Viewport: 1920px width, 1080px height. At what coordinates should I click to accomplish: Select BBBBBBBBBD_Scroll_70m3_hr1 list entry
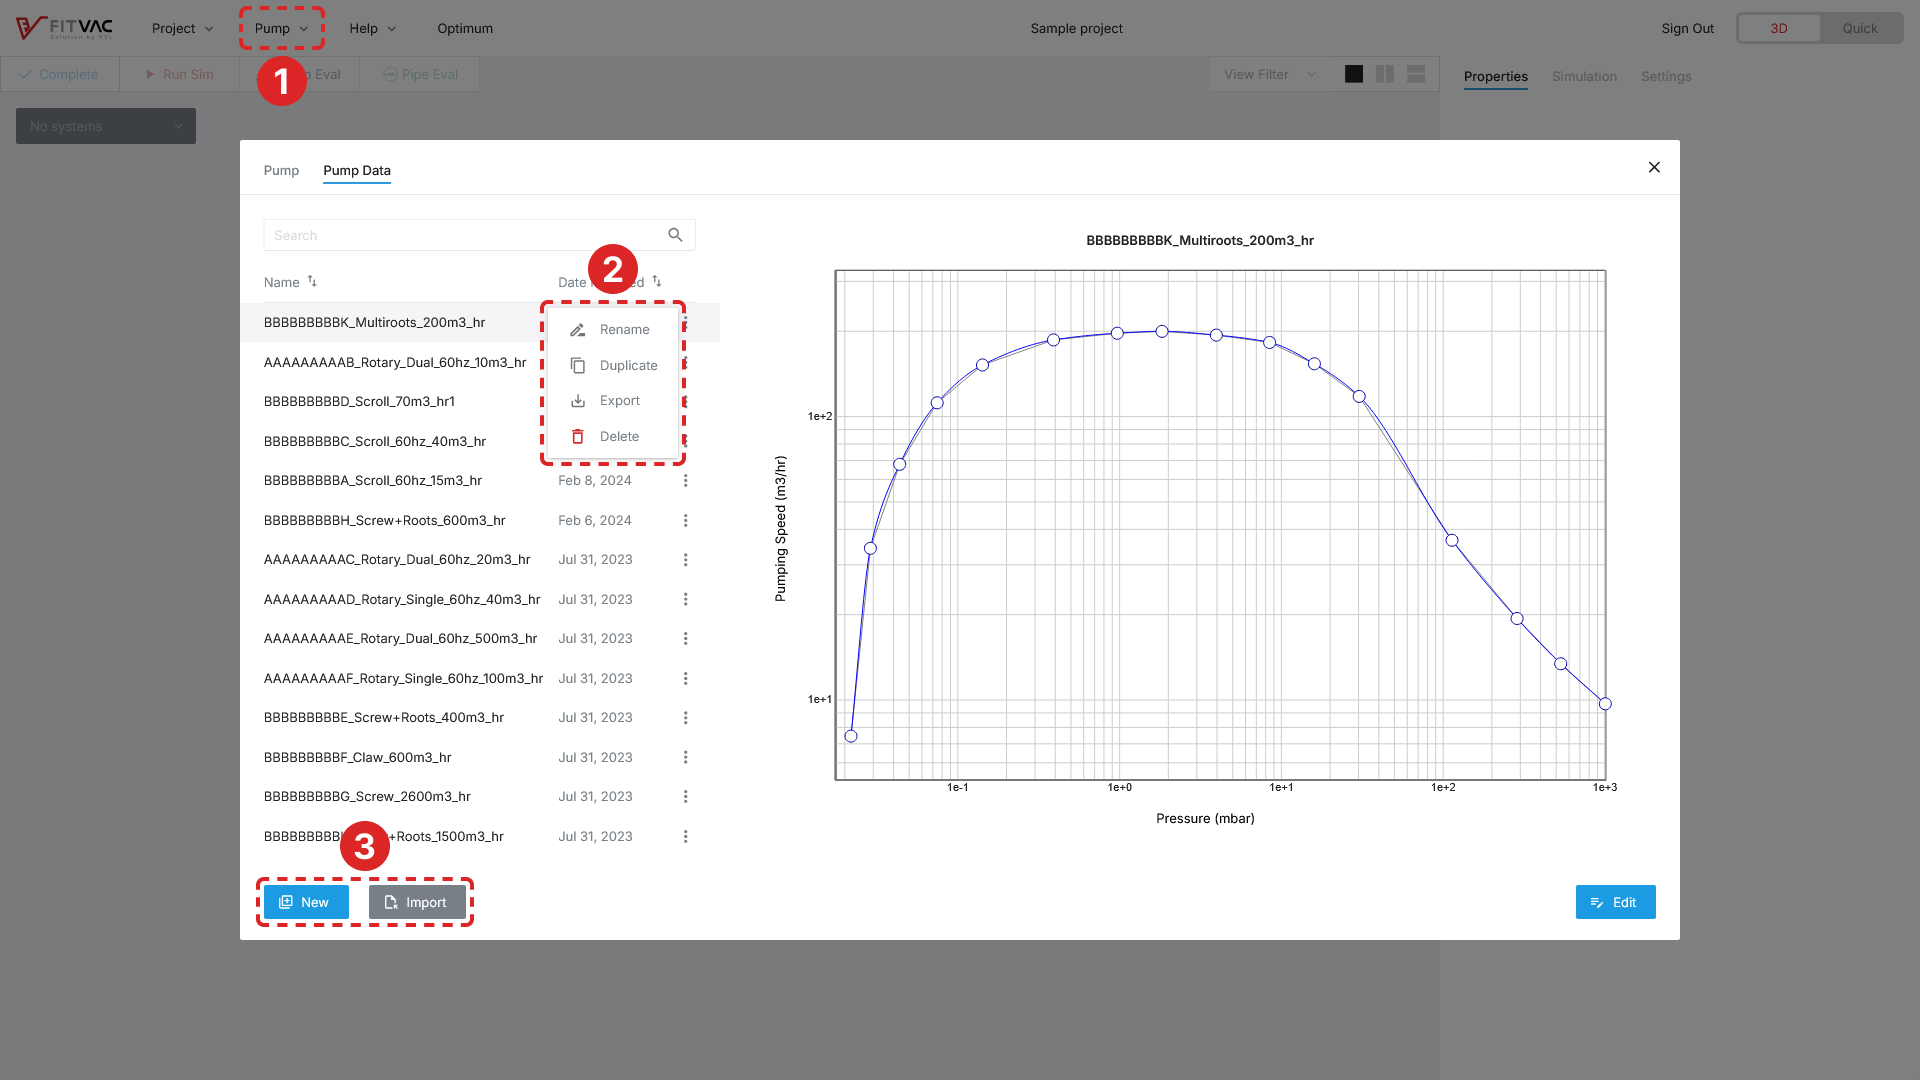tap(359, 402)
